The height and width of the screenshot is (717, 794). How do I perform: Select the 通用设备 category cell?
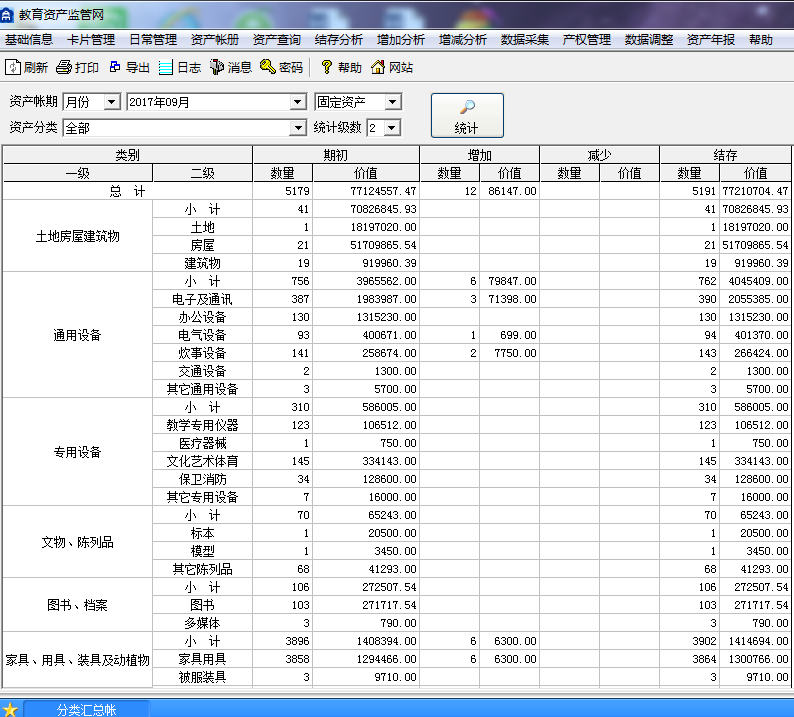tap(77, 335)
